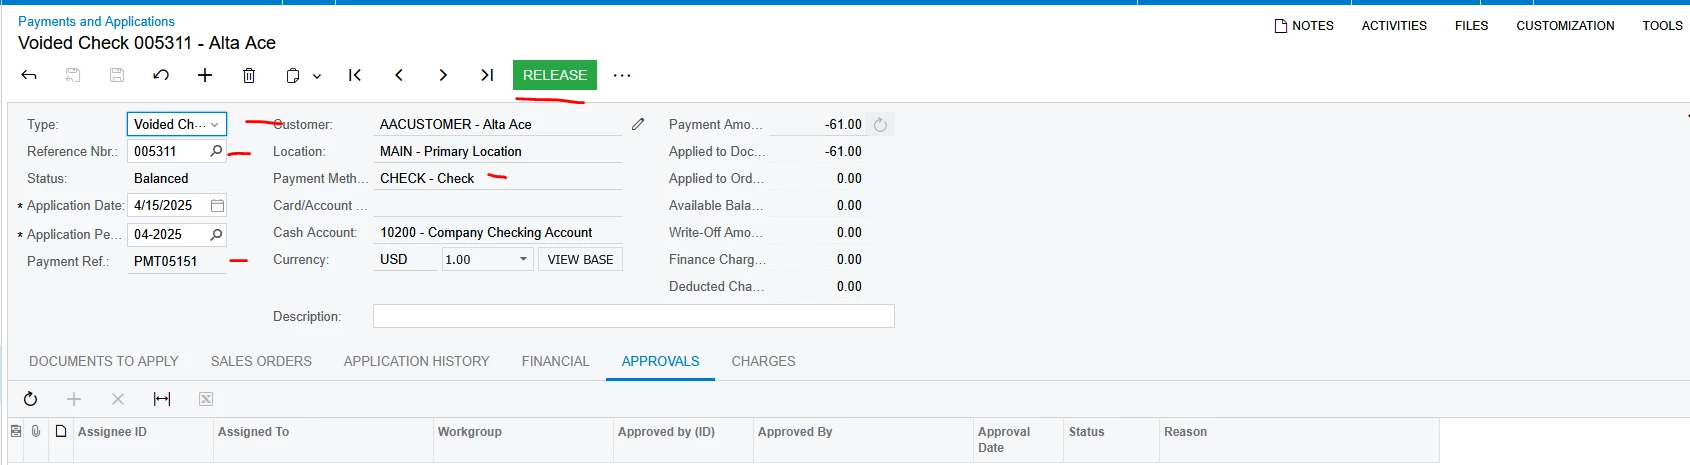Click Cash Account 10200 value
The image size is (1690, 465).
[x=498, y=232]
